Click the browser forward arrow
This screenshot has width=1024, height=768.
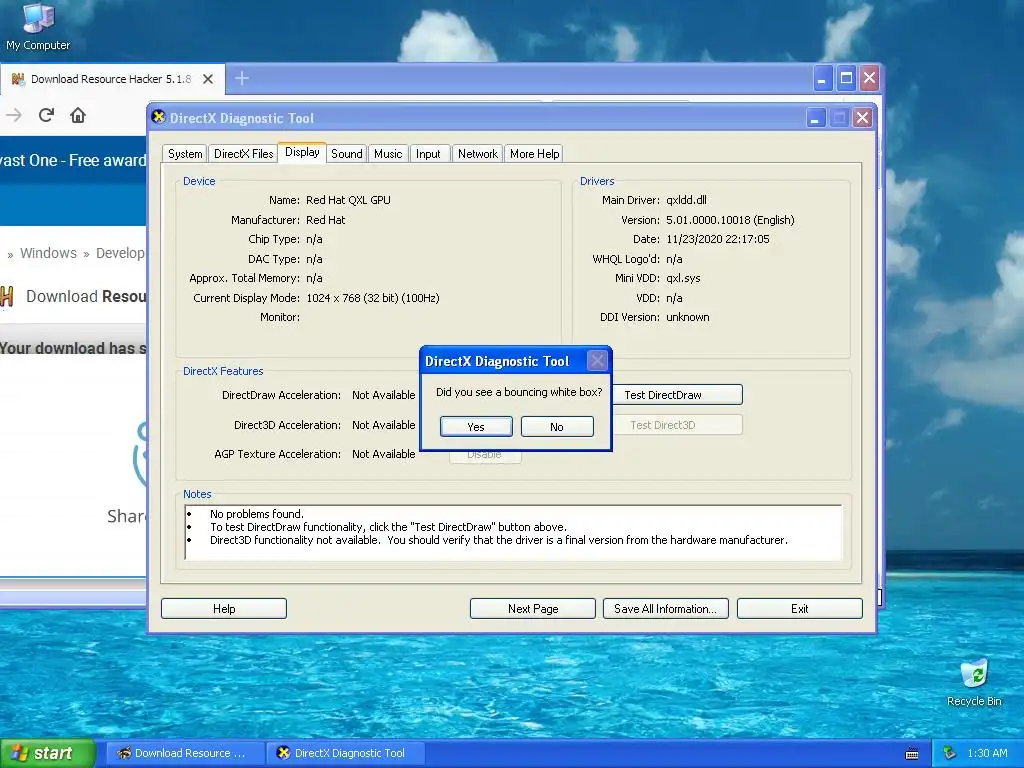click(14, 116)
